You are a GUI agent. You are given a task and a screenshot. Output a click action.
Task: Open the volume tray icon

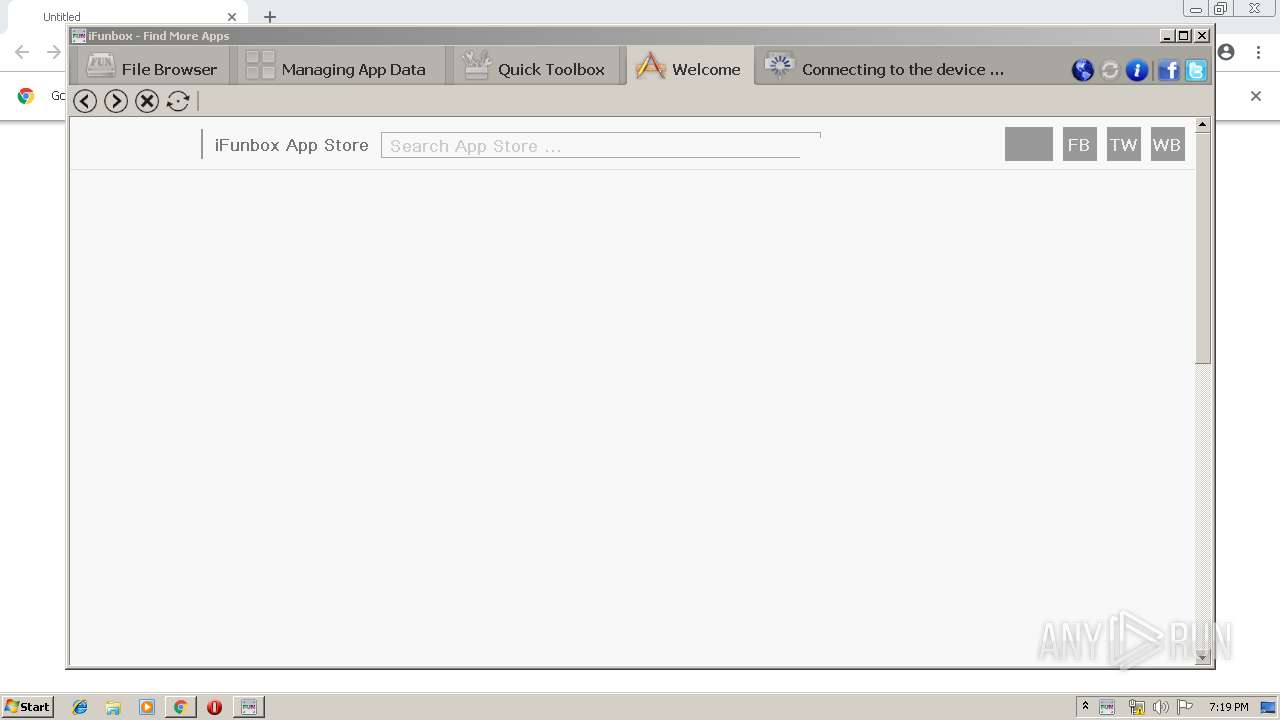(x=1160, y=707)
